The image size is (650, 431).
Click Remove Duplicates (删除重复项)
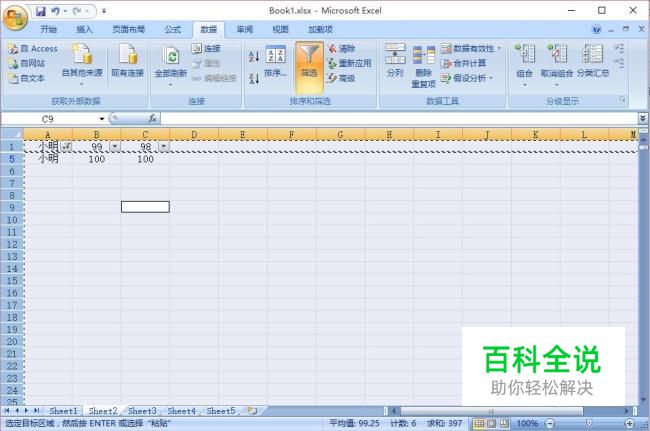(424, 66)
